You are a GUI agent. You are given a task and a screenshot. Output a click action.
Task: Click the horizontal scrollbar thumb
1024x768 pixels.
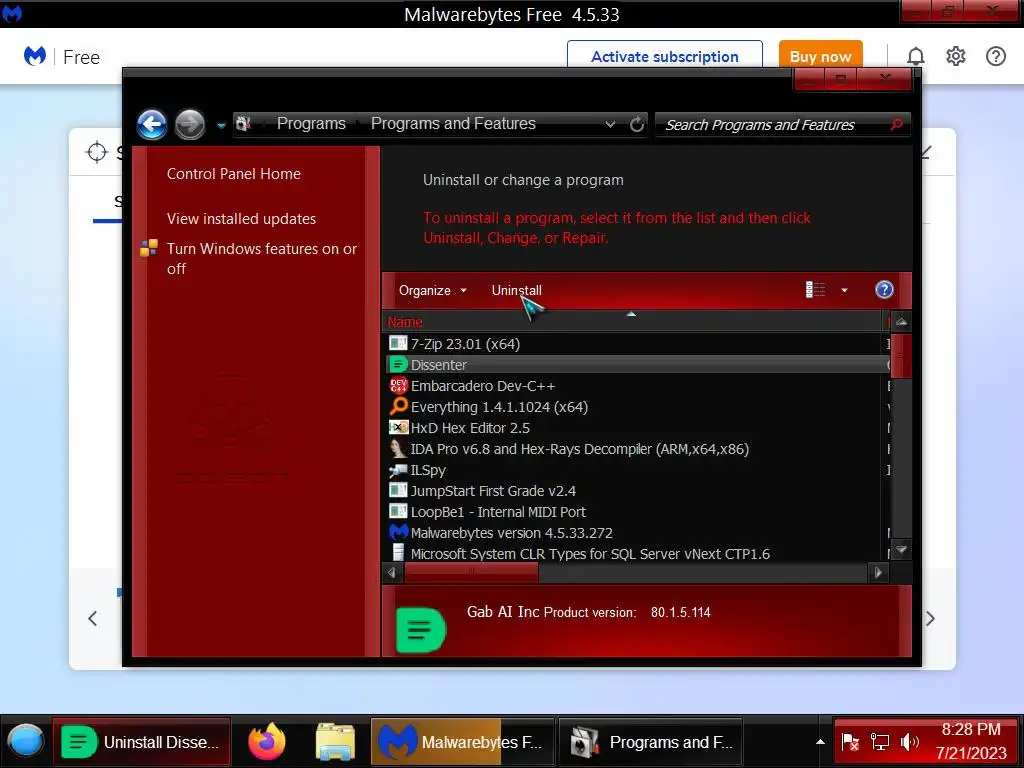pos(472,573)
